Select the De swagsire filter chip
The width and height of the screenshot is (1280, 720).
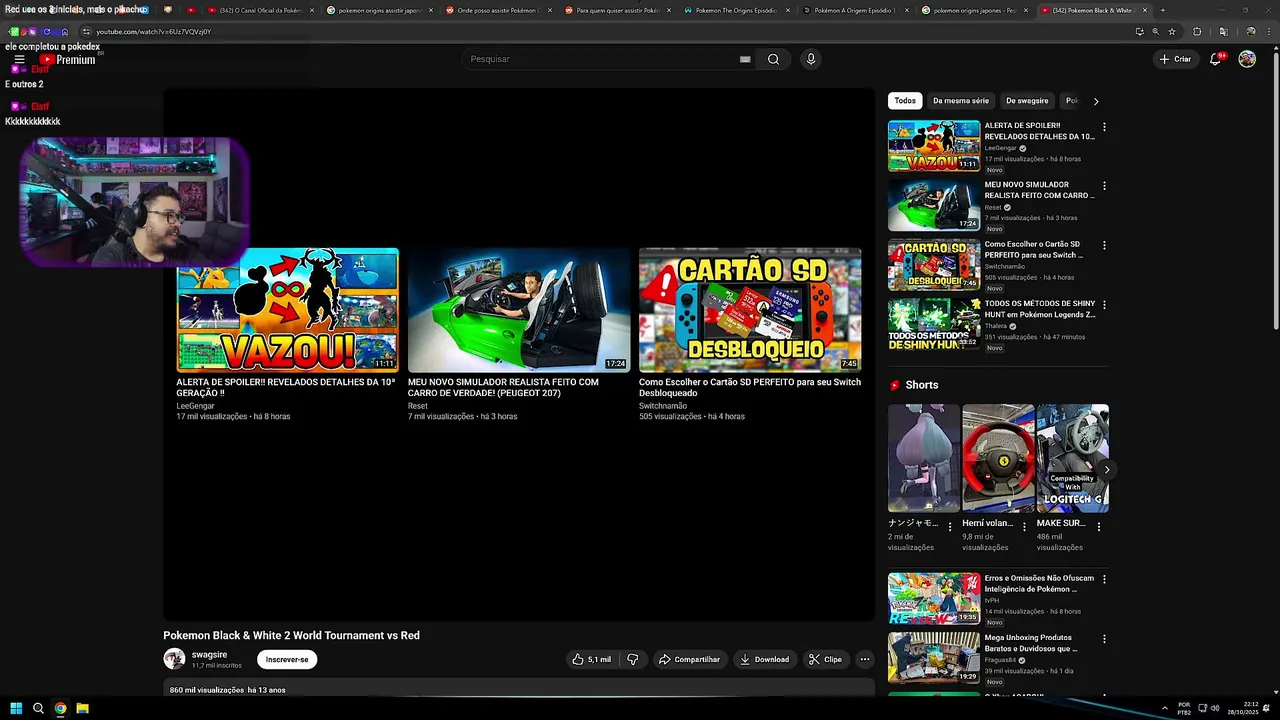coord(1027,101)
